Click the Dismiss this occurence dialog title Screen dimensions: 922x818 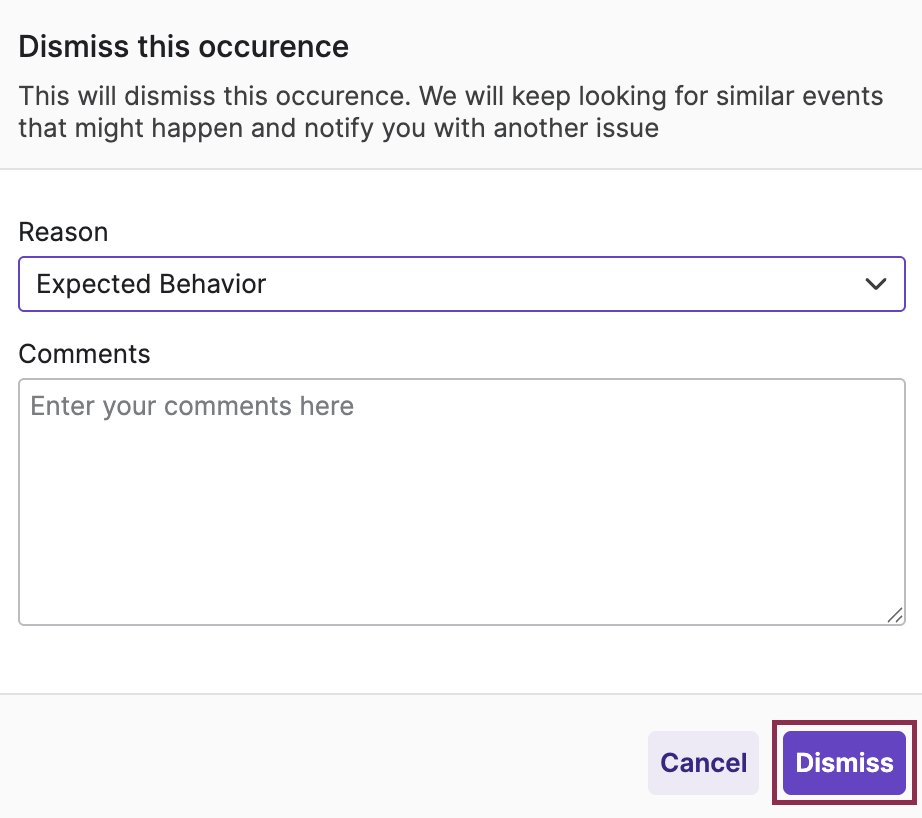click(183, 46)
